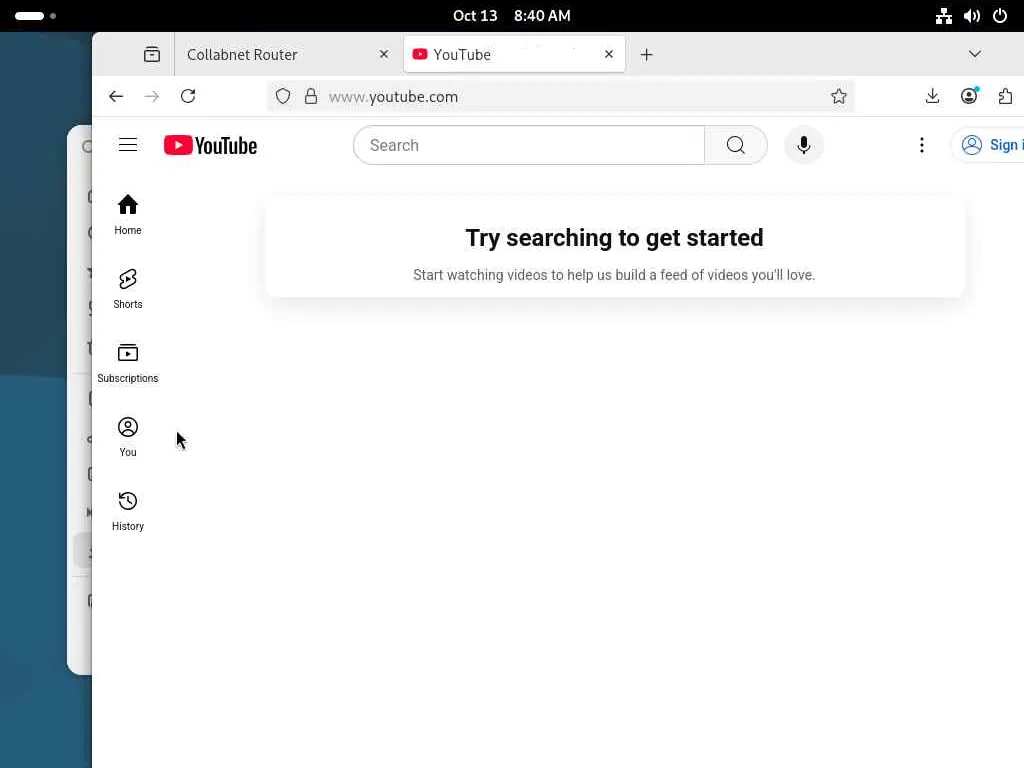The image size is (1024, 768).
Task: Close the Collabnet Router tab
Action: (x=384, y=54)
